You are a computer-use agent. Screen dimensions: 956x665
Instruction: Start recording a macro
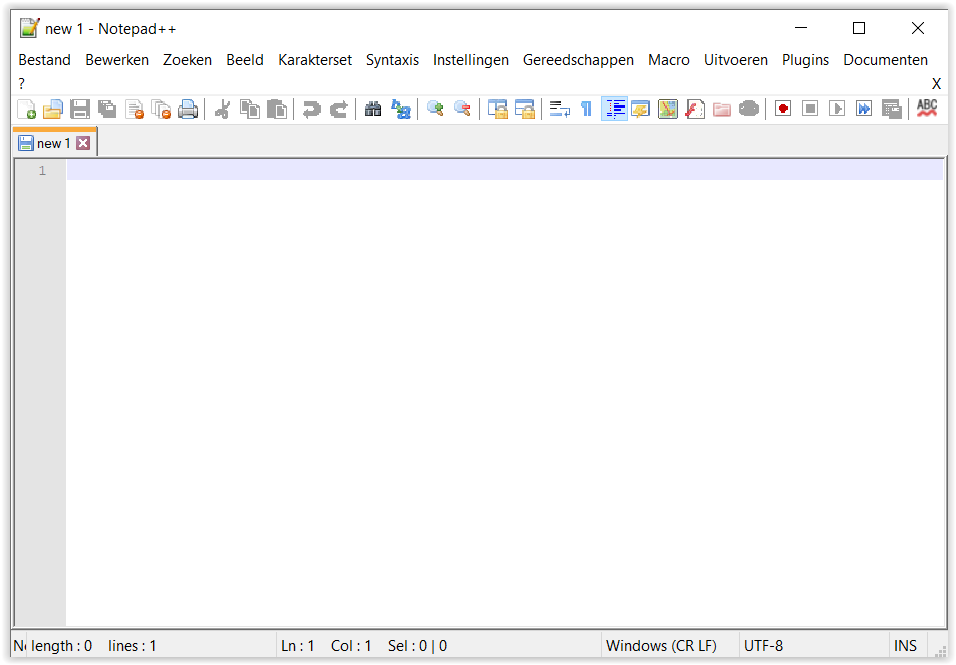pyautogui.click(x=783, y=109)
